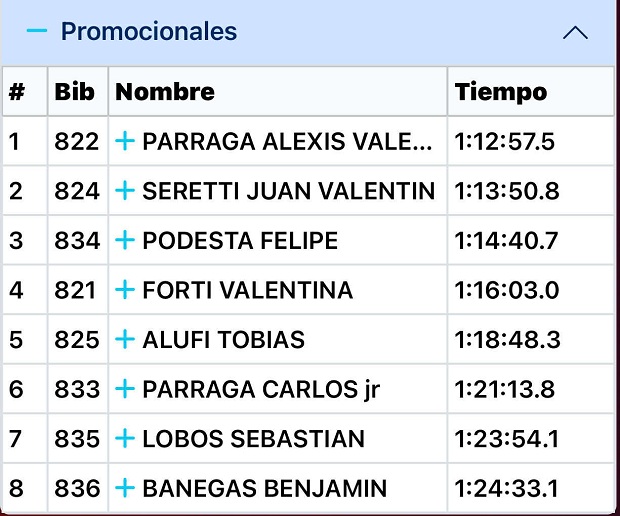Show details plus for BANEGAS BENJAMIN
The height and width of the screenshot is (516, 620).
tap(125, 489)
